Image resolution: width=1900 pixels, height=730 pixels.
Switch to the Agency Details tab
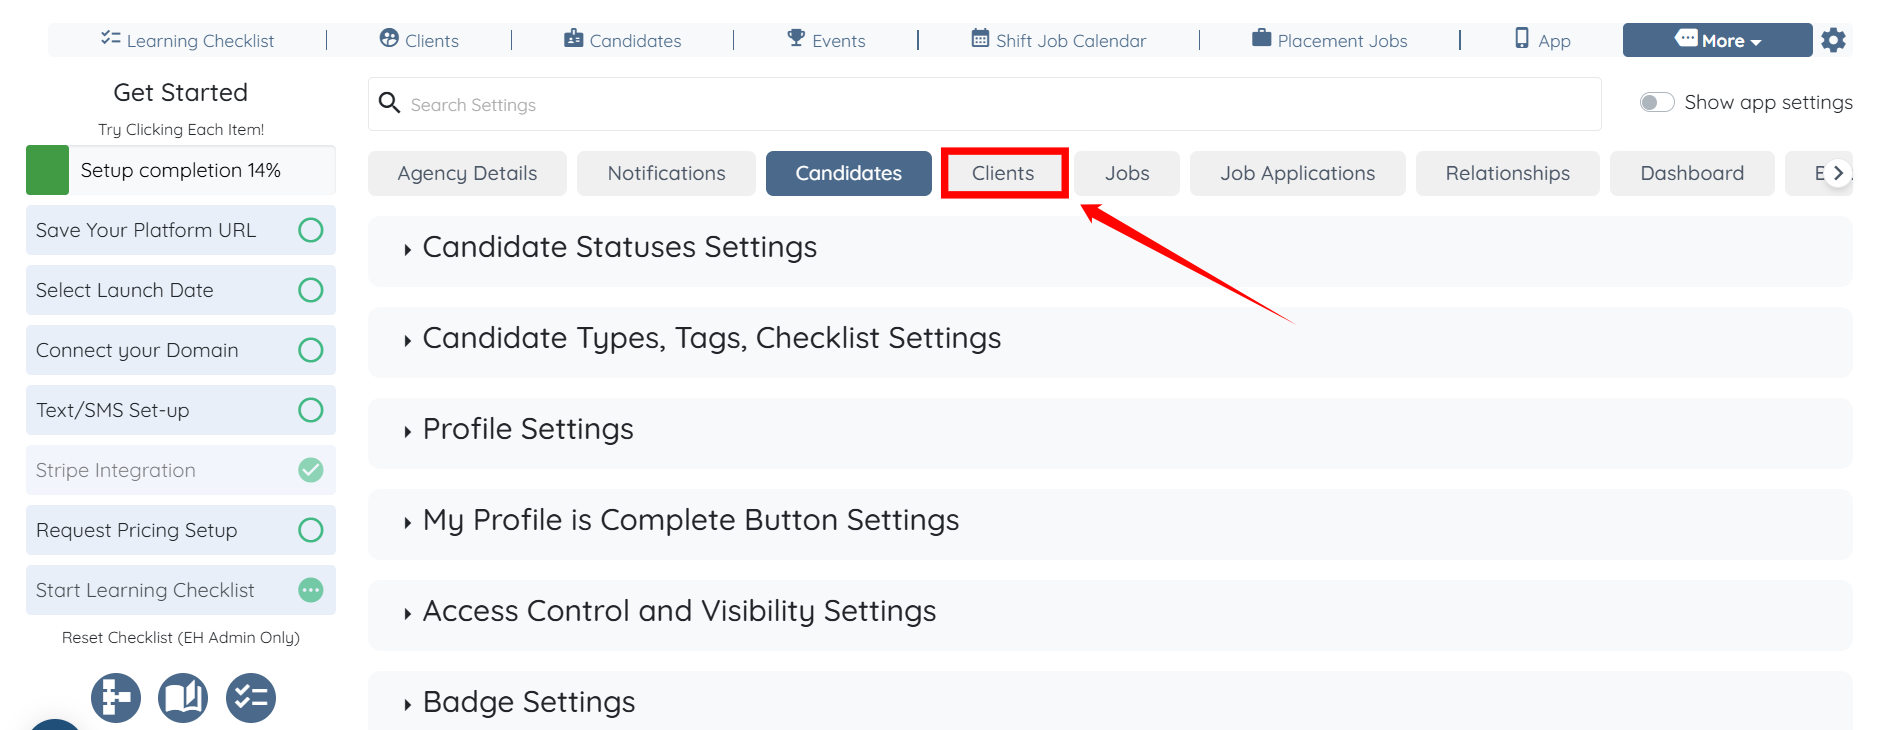coord(467,173)
